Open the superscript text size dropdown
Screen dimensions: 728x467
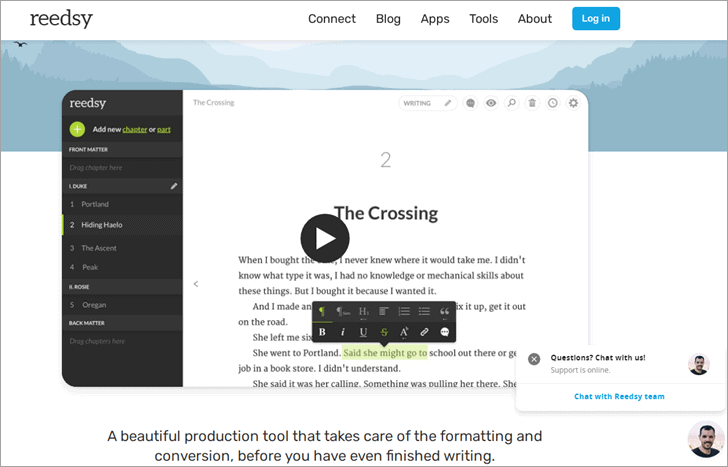(x=404, y=332)
